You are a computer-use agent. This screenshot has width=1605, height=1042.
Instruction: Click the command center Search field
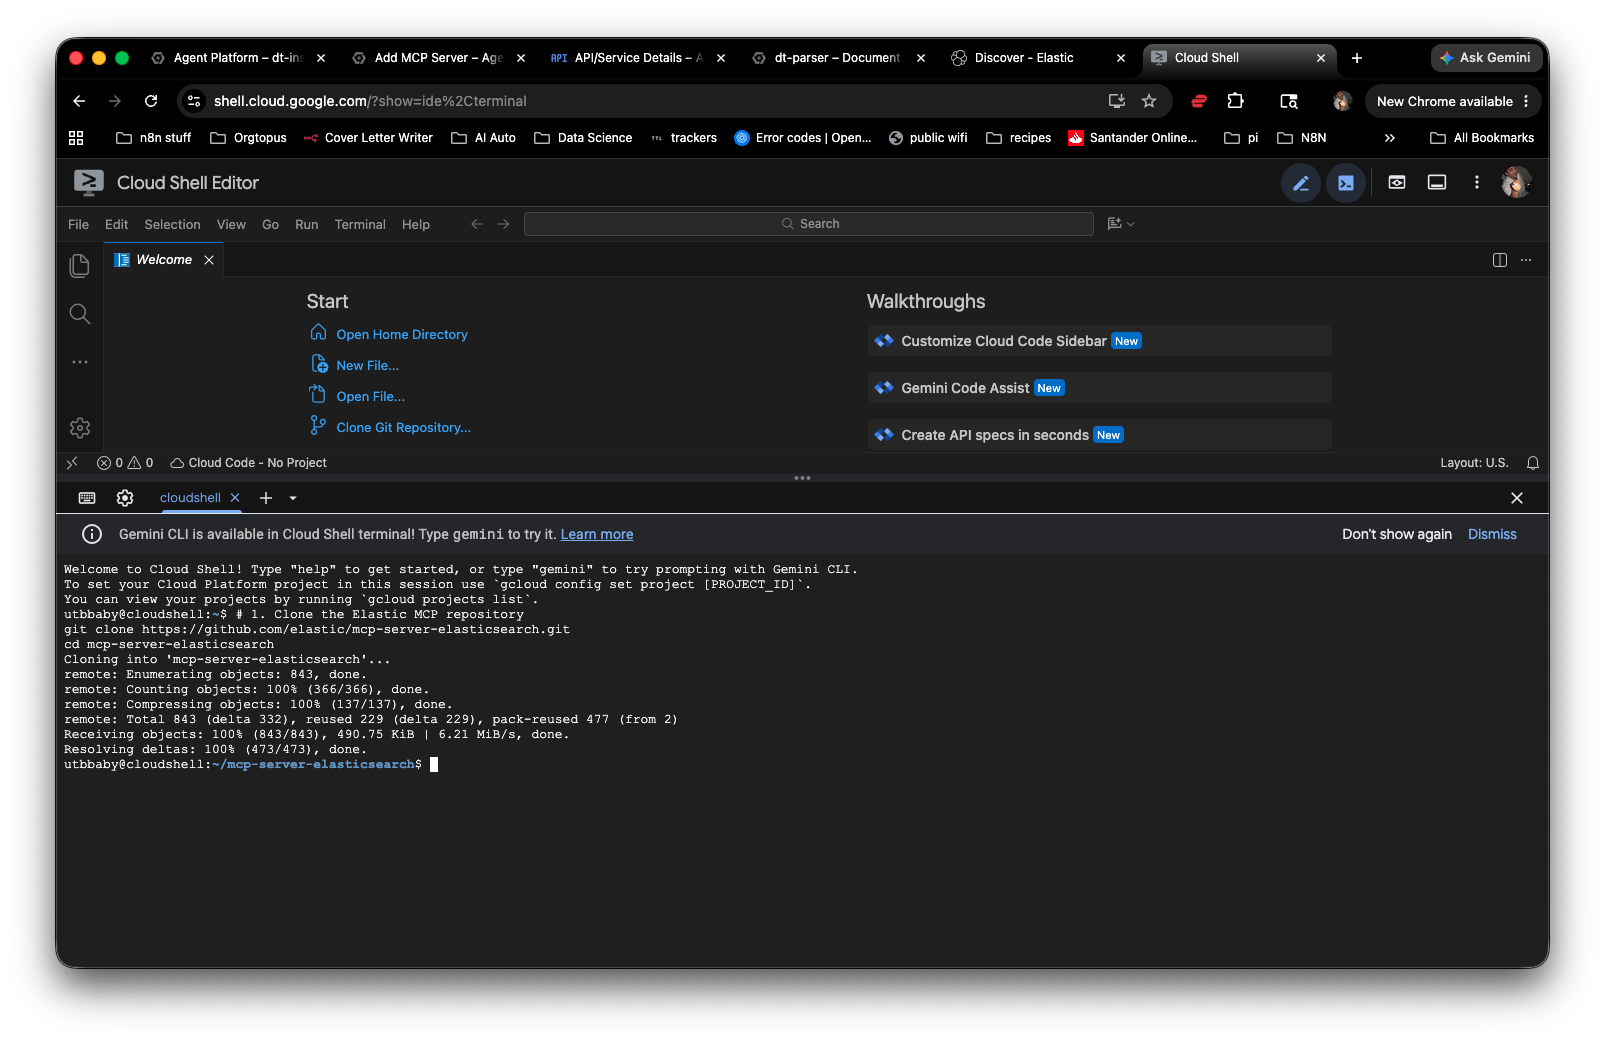click(x=809, y=224)
